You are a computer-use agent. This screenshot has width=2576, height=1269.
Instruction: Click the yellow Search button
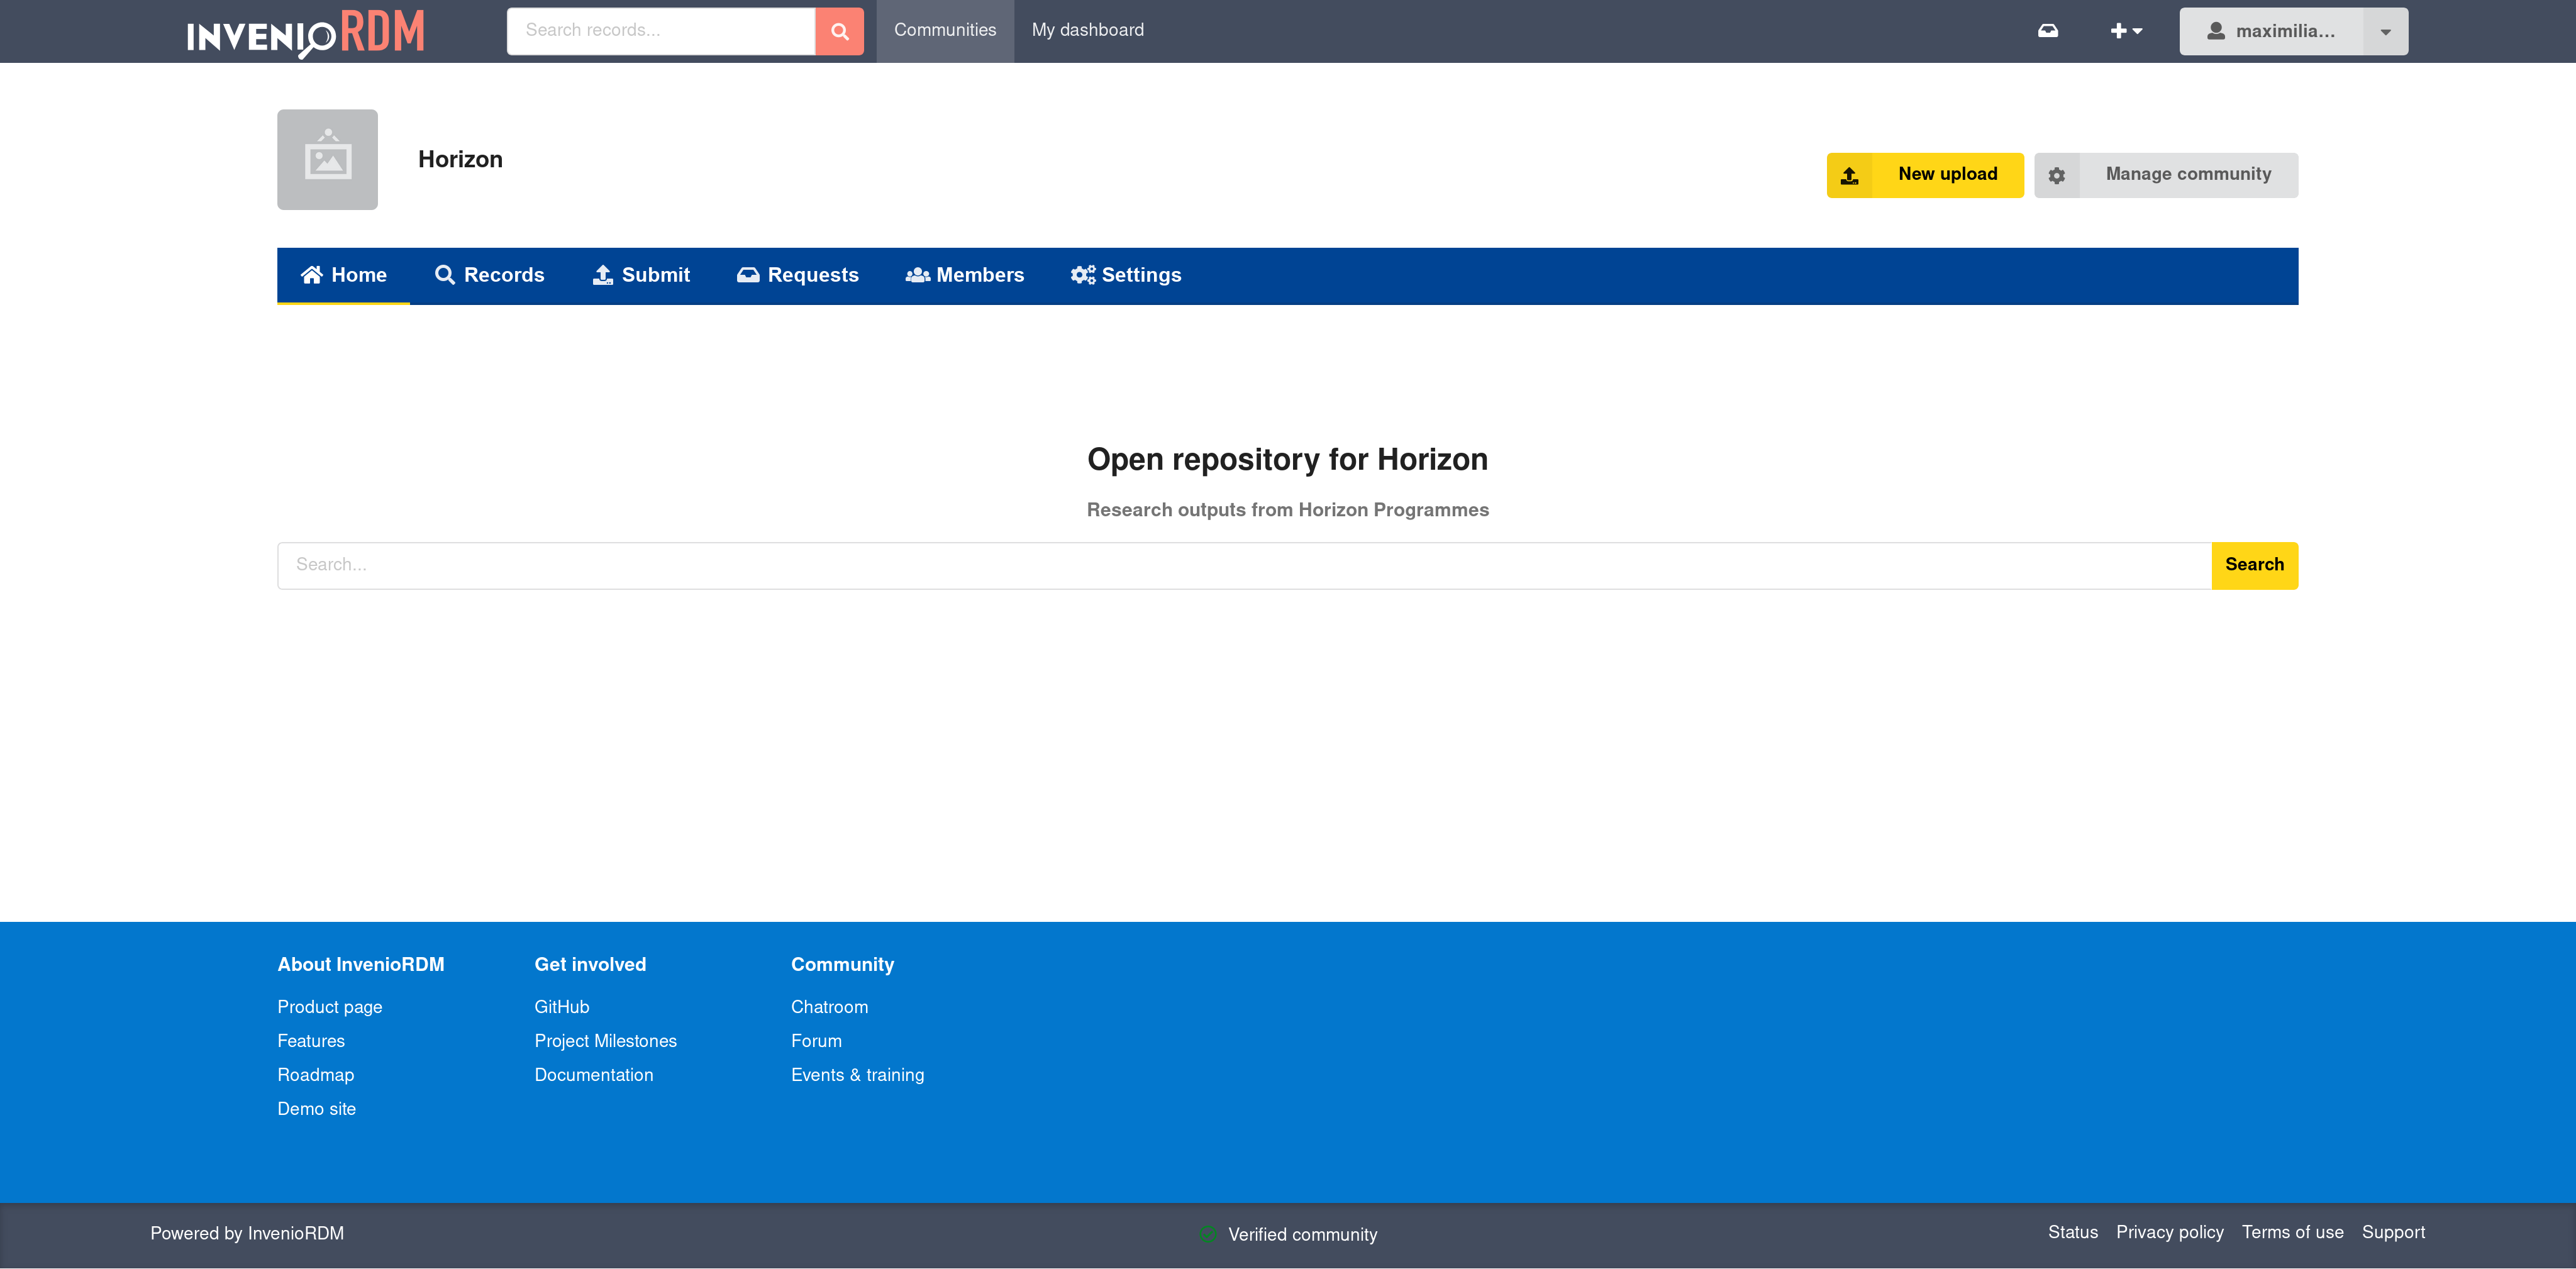(2254, 565)
